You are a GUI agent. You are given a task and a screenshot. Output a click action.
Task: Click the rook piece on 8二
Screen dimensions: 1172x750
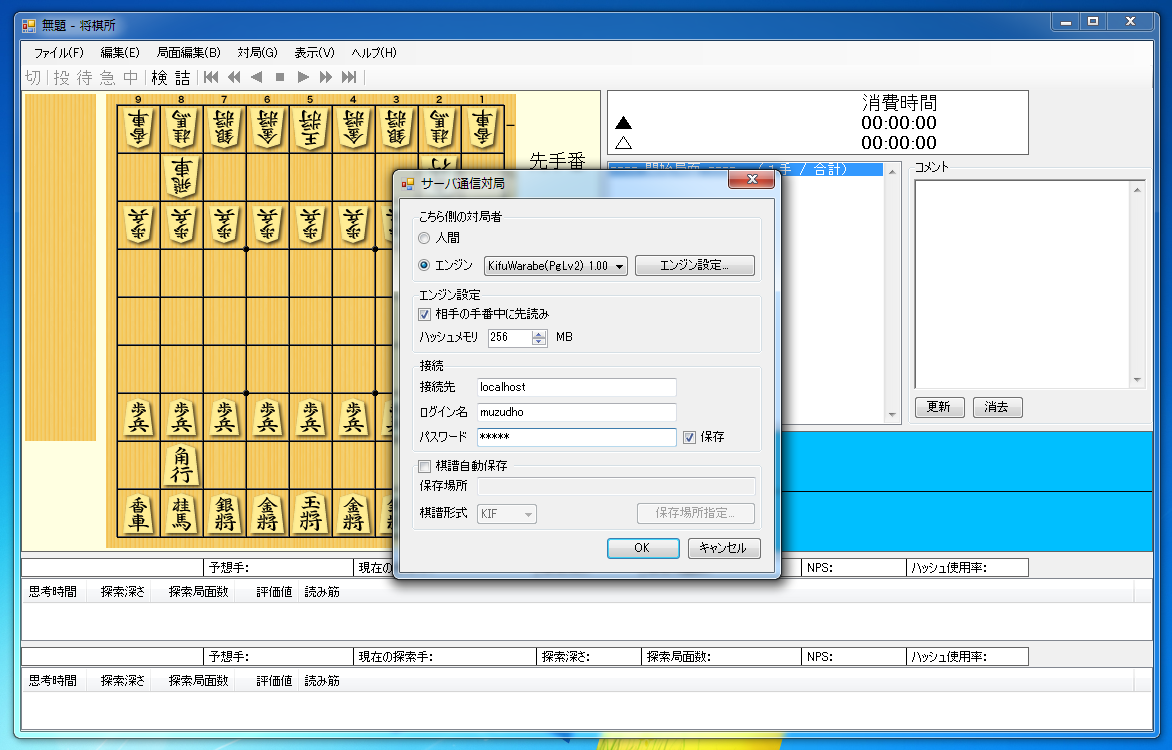tap(182, 176)
